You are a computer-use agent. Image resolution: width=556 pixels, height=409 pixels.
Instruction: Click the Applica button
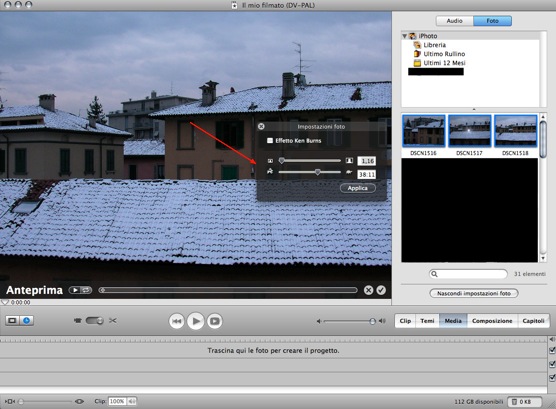pos(357,188)
